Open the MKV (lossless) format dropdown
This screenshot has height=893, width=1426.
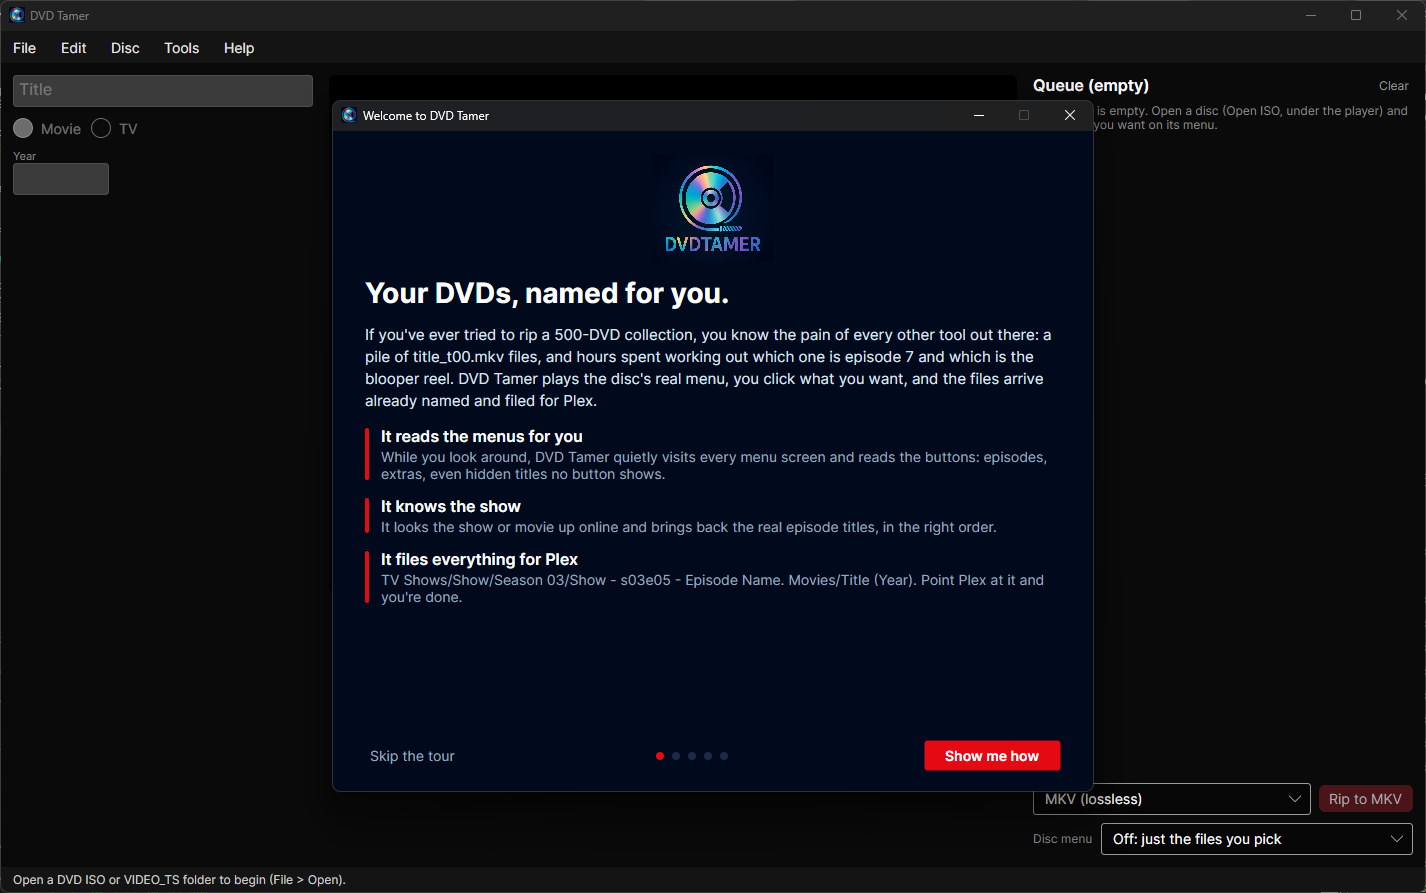pos(1172,799)
